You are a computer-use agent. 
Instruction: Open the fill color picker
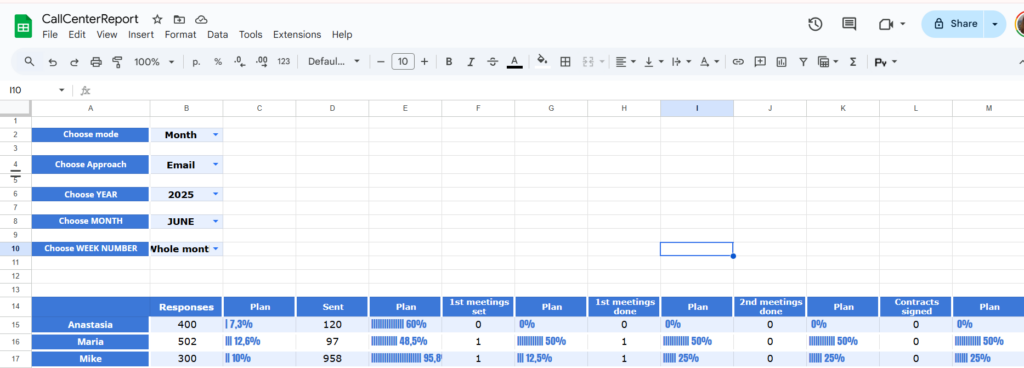tap(542, 62)
